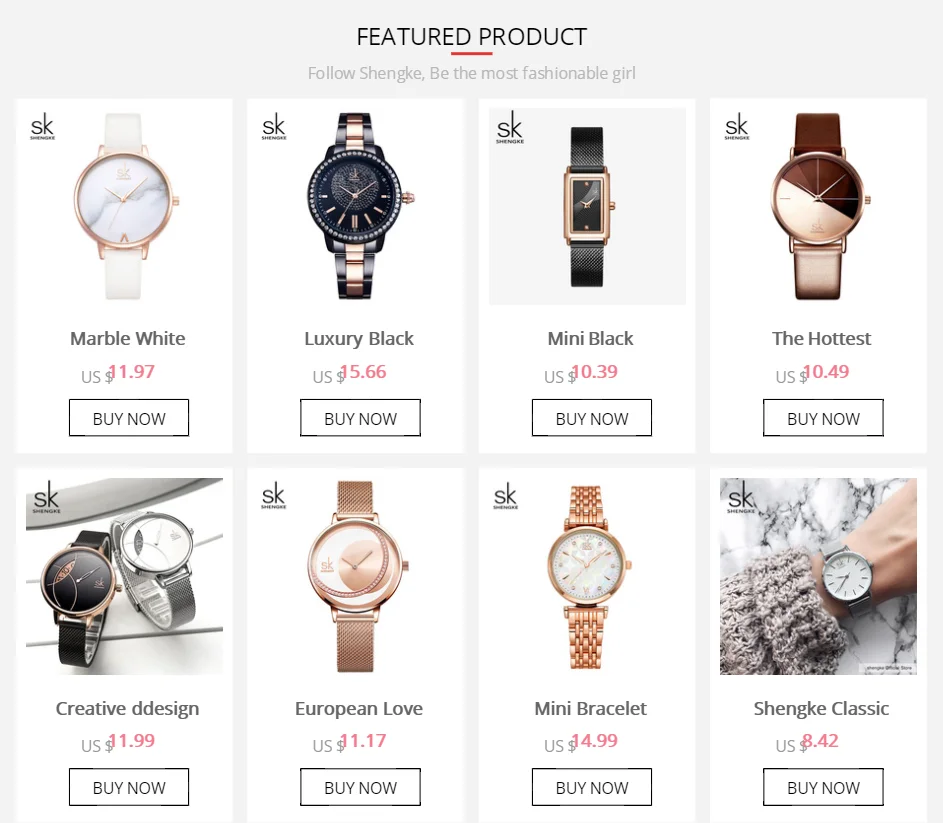Click the 8.42 price of Shengke Classic

(820, 741)
